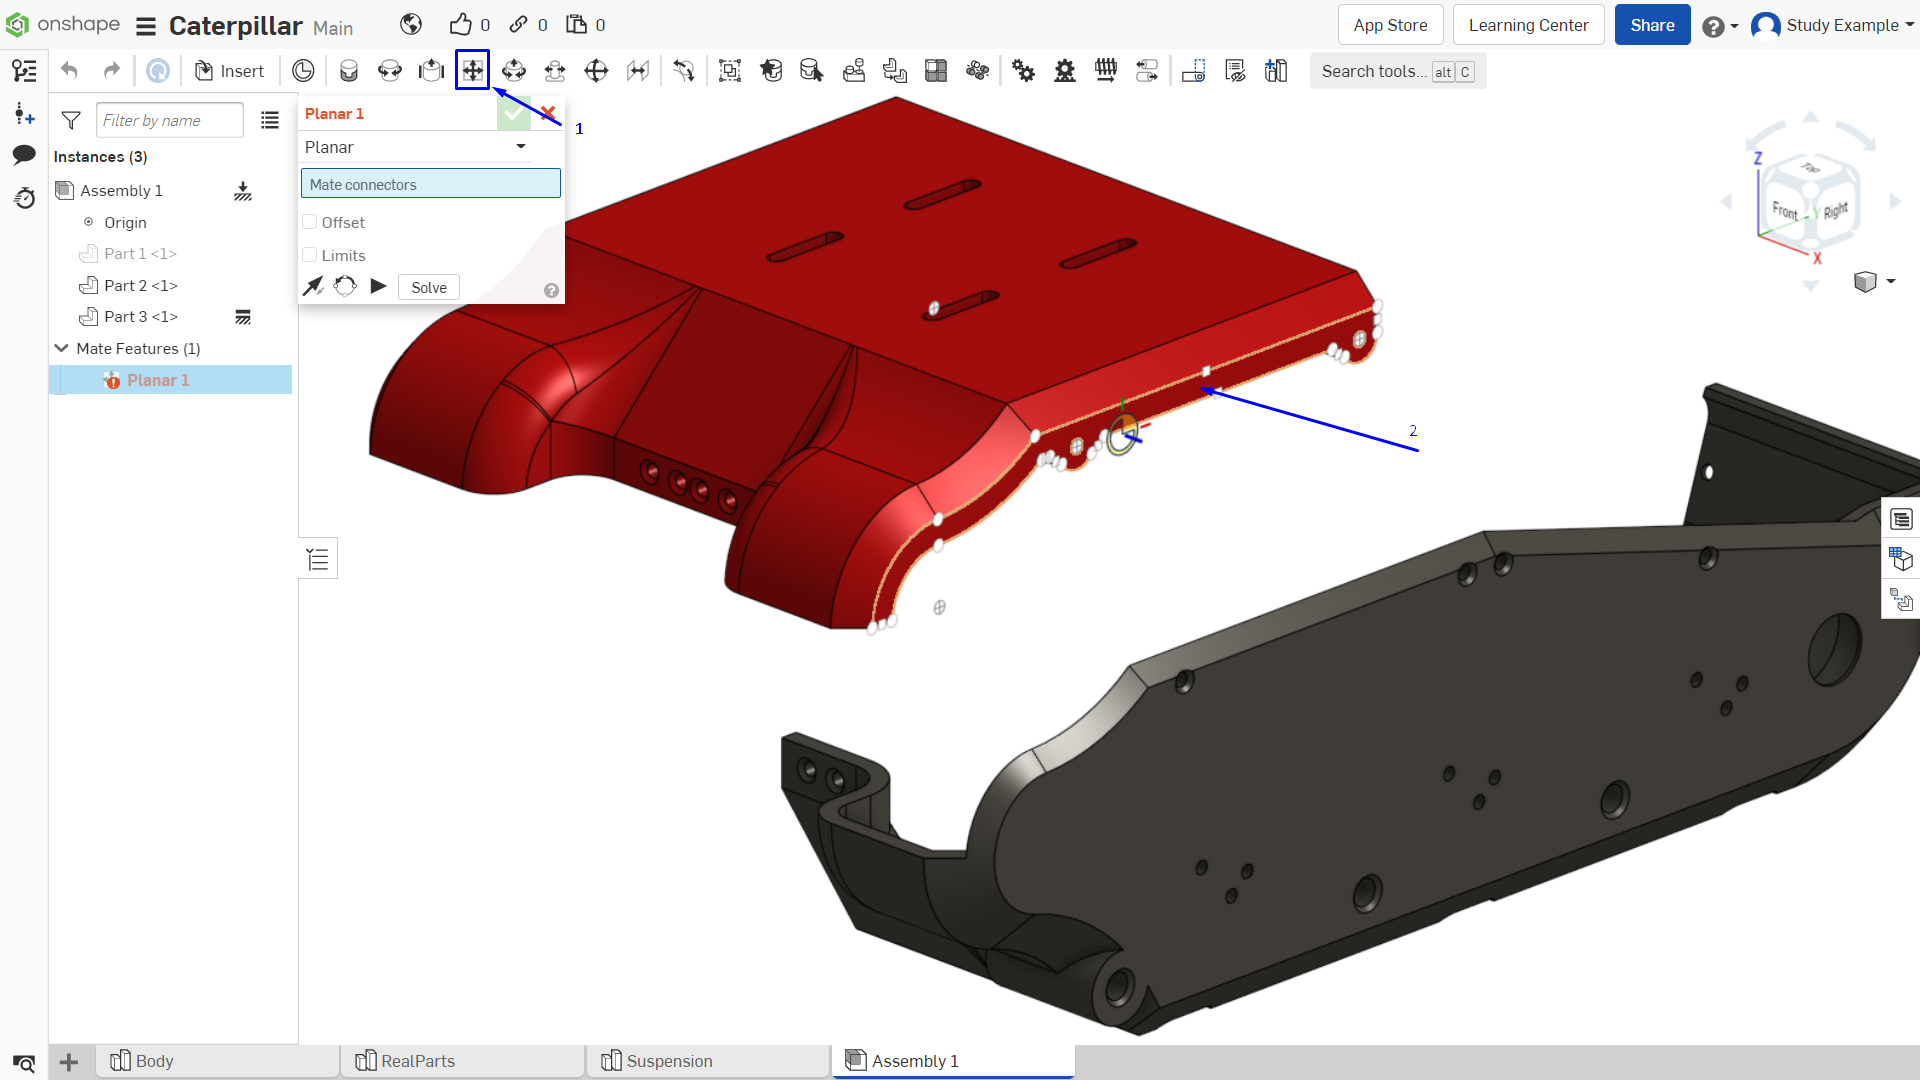Viewport: 1920px width, 1080px height.
Task: Click the redo arrow
Action: click(x=112, y=71)
